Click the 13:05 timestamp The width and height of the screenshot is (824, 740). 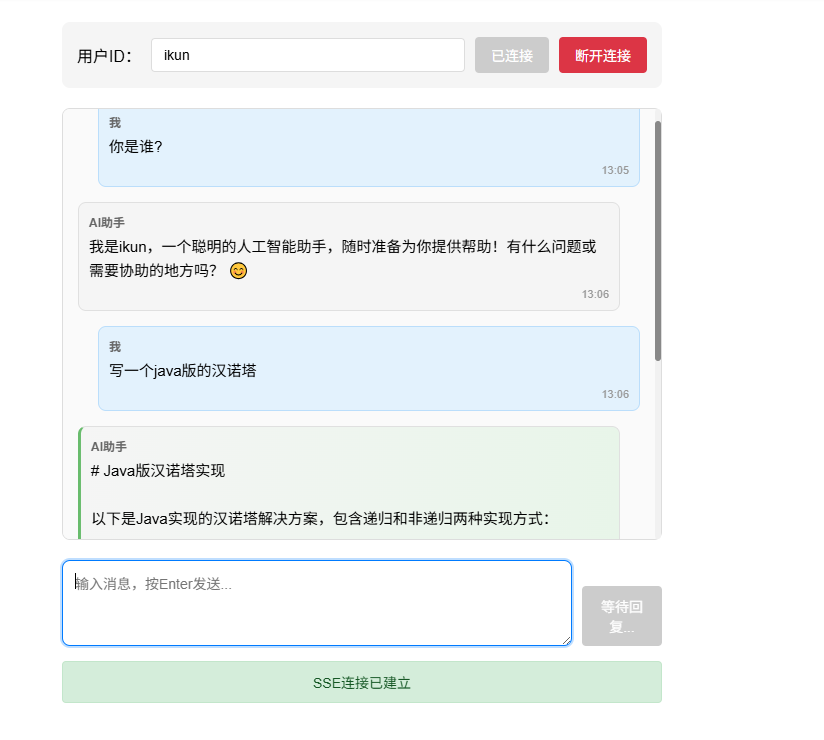tap(615, 170)
